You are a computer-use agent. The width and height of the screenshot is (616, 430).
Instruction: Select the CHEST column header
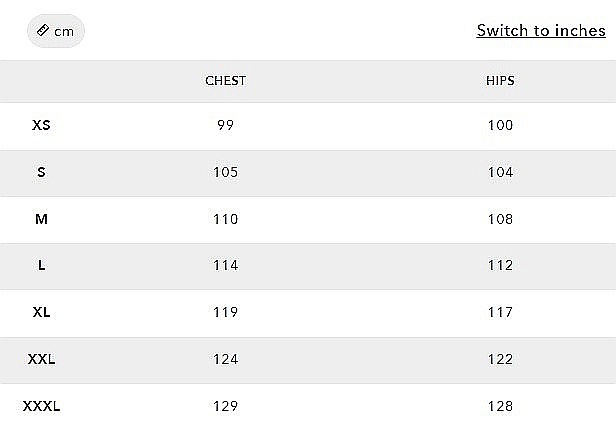(225, 80)
